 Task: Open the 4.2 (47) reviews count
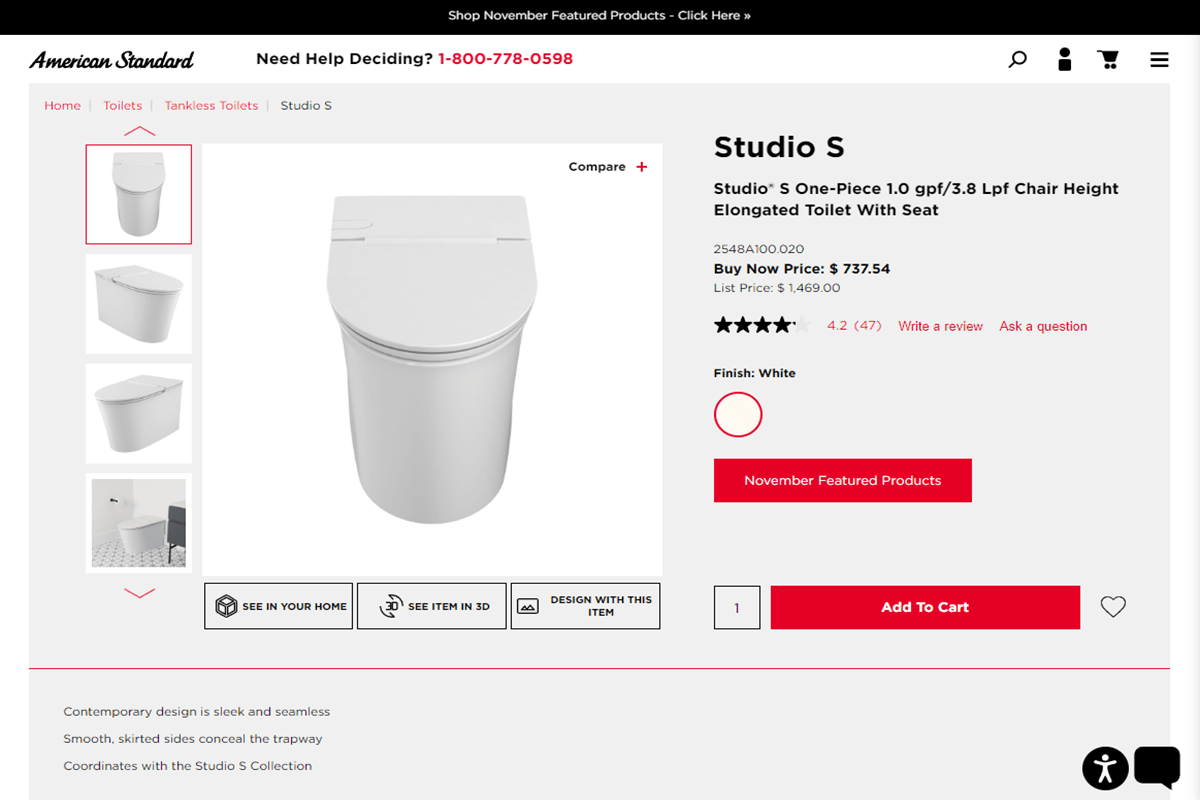coord(854,326)
